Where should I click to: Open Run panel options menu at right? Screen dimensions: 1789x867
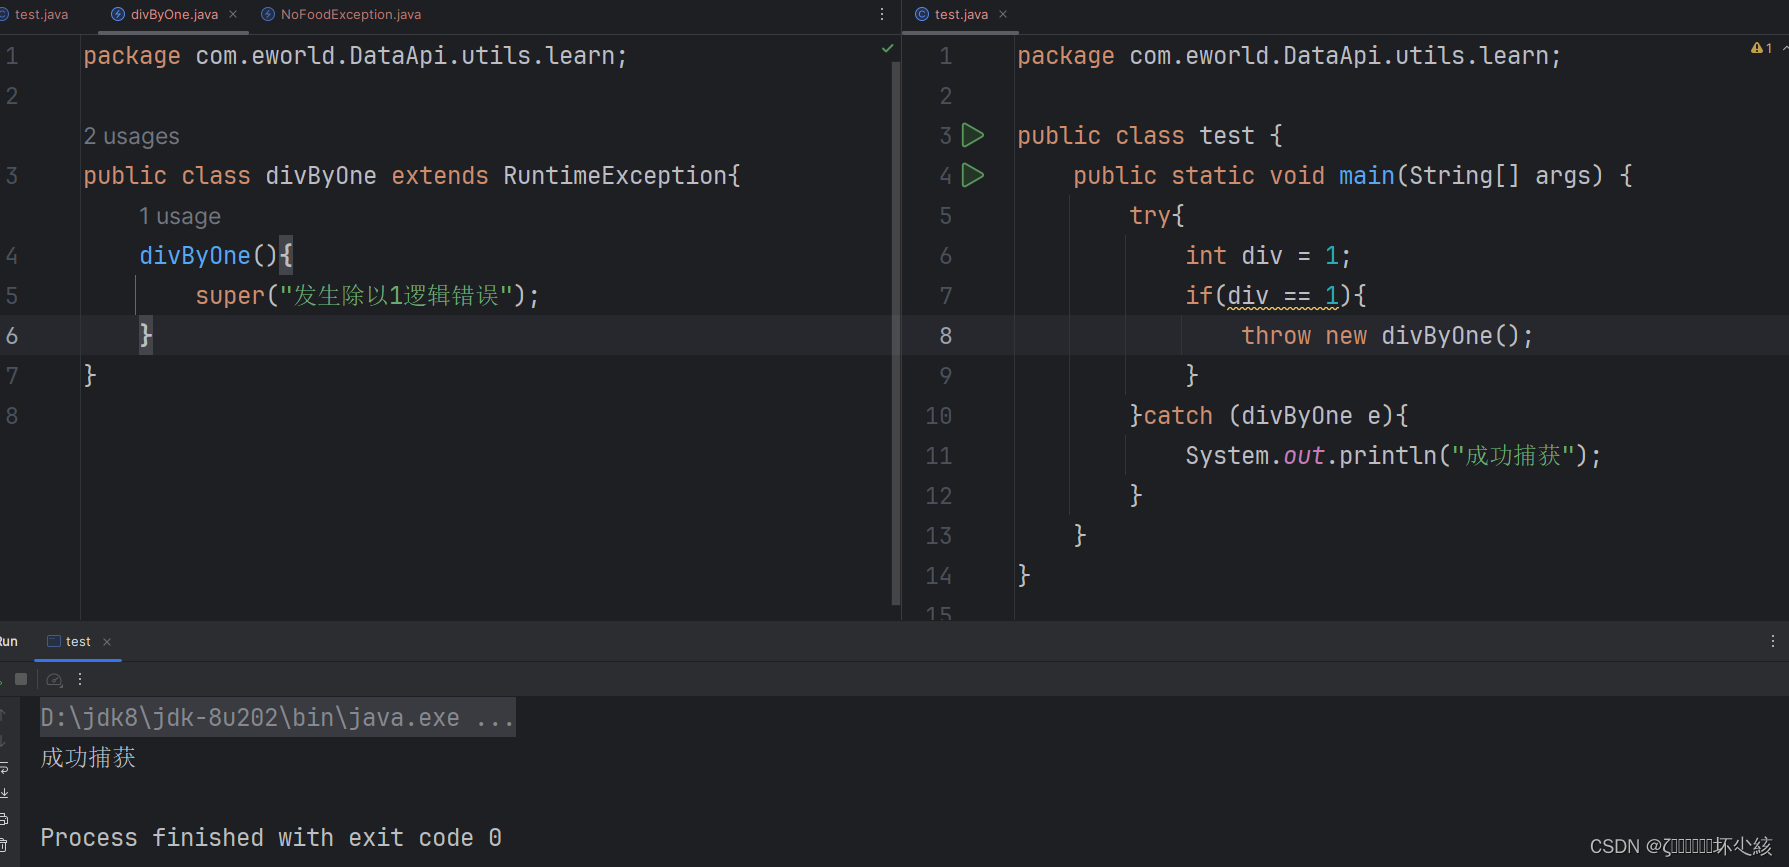point(1773,641)
